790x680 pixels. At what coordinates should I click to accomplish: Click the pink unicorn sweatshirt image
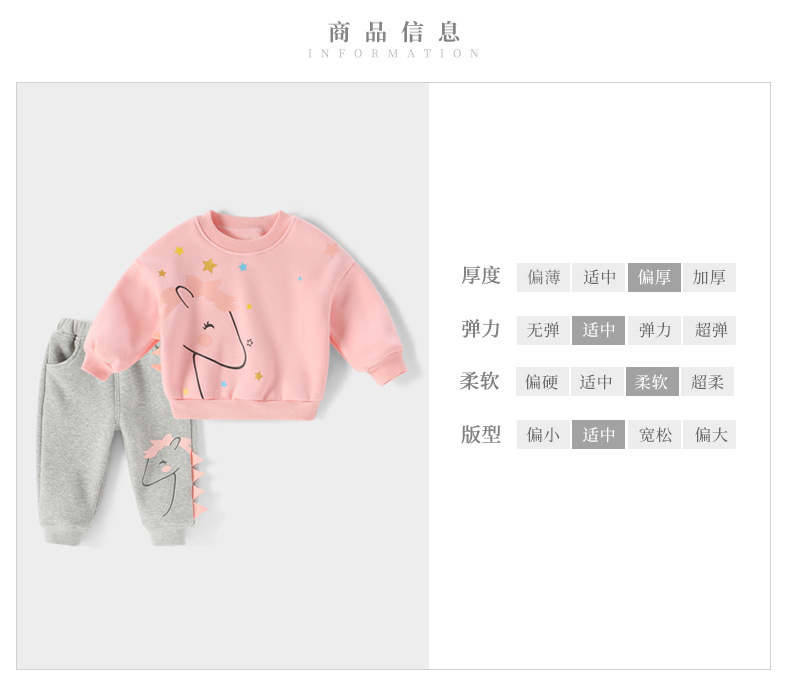pos(244,315)
